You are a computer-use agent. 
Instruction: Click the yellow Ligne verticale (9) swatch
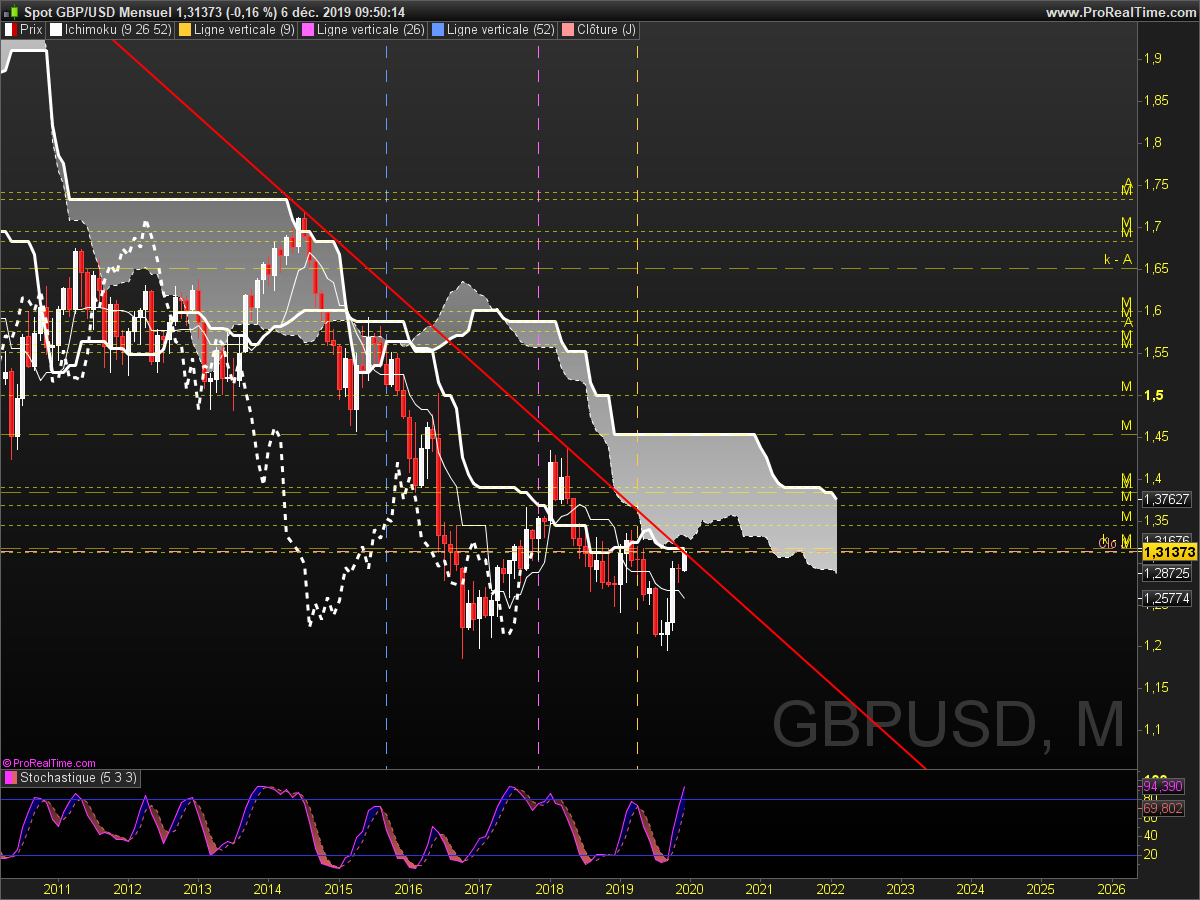[x=184, y=30]
